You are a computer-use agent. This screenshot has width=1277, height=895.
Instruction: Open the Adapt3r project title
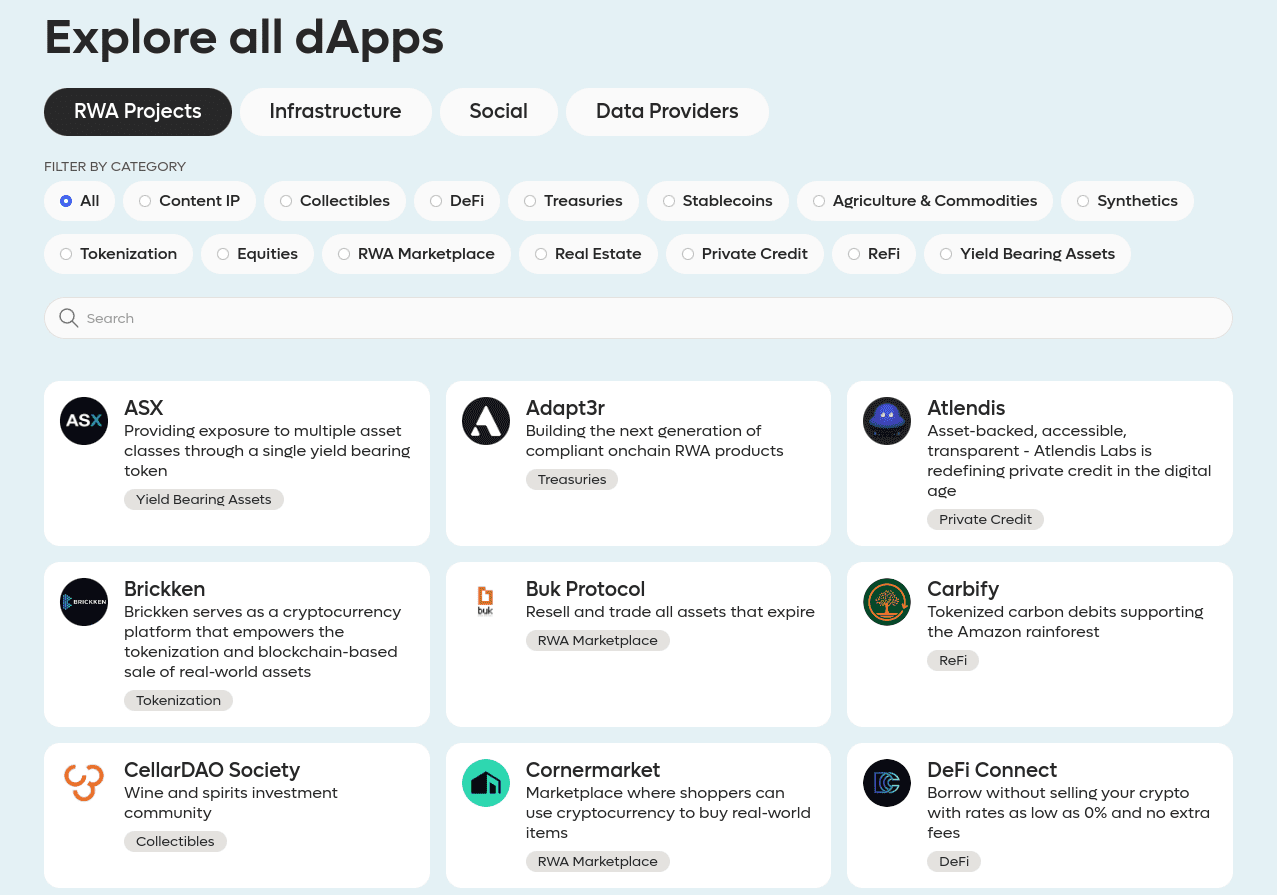point(565,408)
